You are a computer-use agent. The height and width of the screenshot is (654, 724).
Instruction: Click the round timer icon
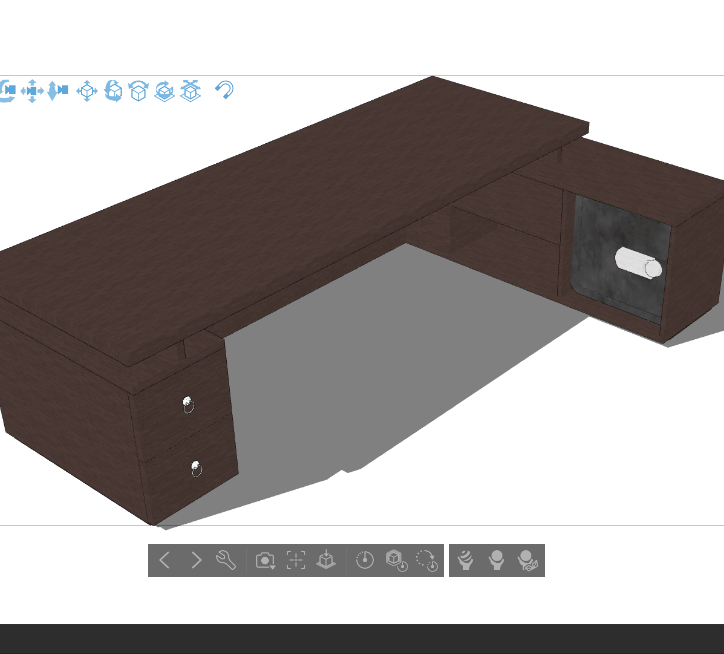point(365,560)
